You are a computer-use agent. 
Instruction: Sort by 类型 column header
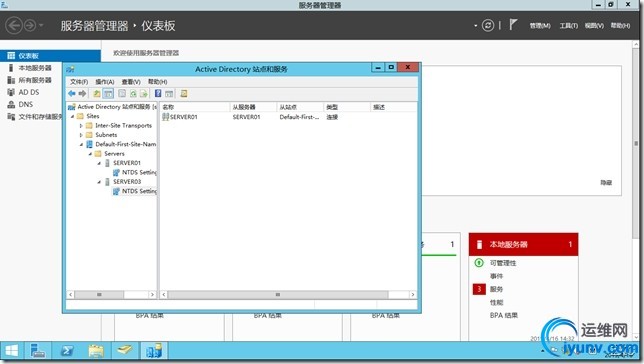[x=347, y=107]
